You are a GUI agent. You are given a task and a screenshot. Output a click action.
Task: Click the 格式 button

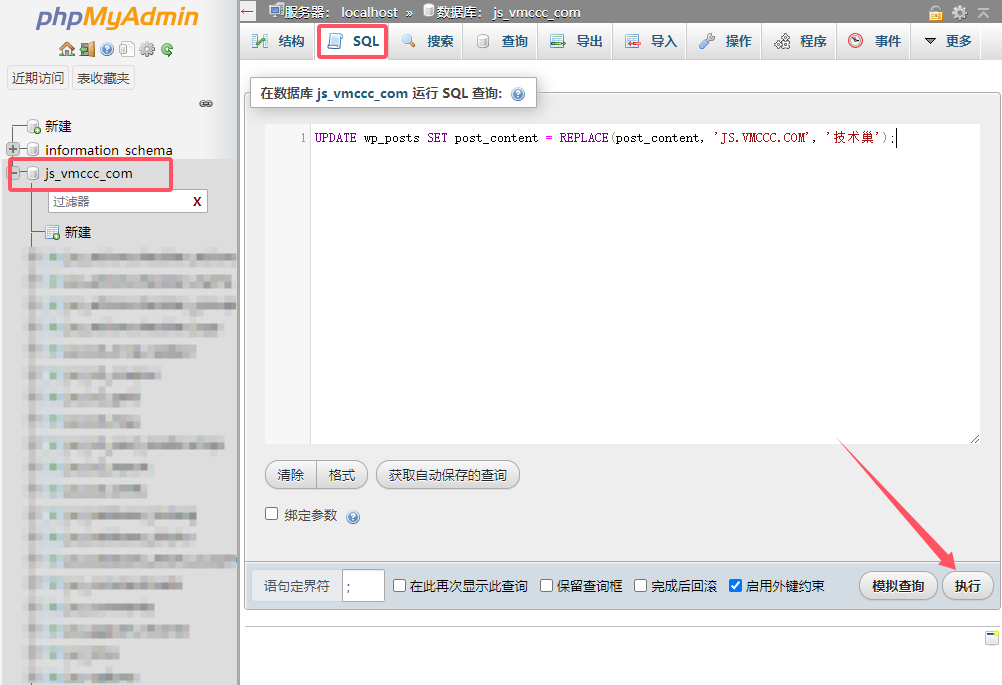(342, 475)
